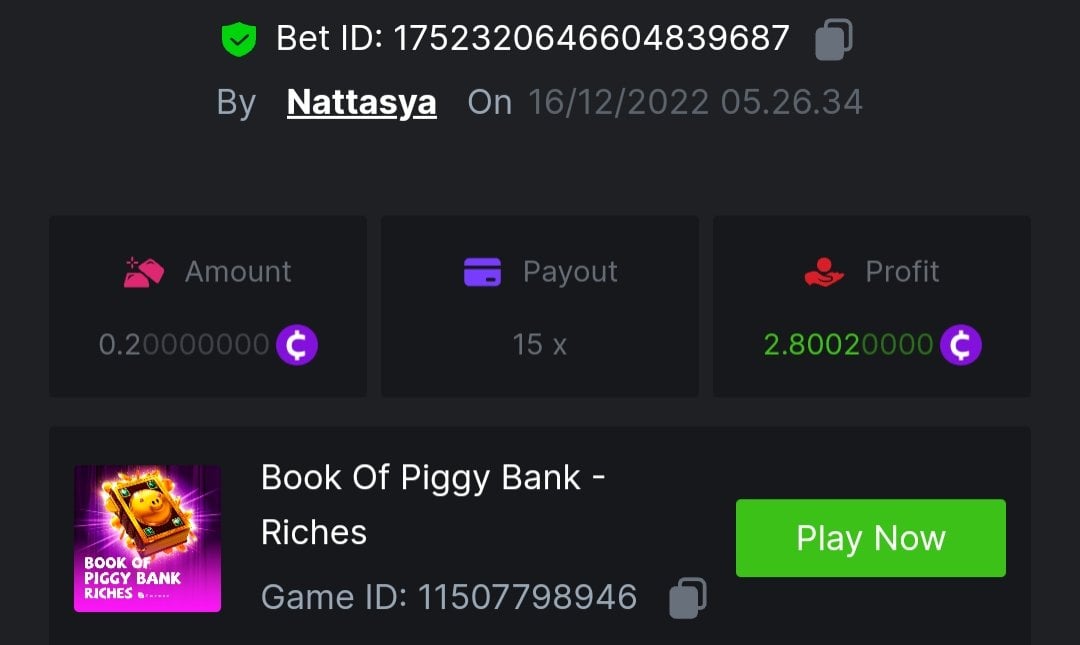
Task: Copy the Game ID number
Action: (687, 597)
